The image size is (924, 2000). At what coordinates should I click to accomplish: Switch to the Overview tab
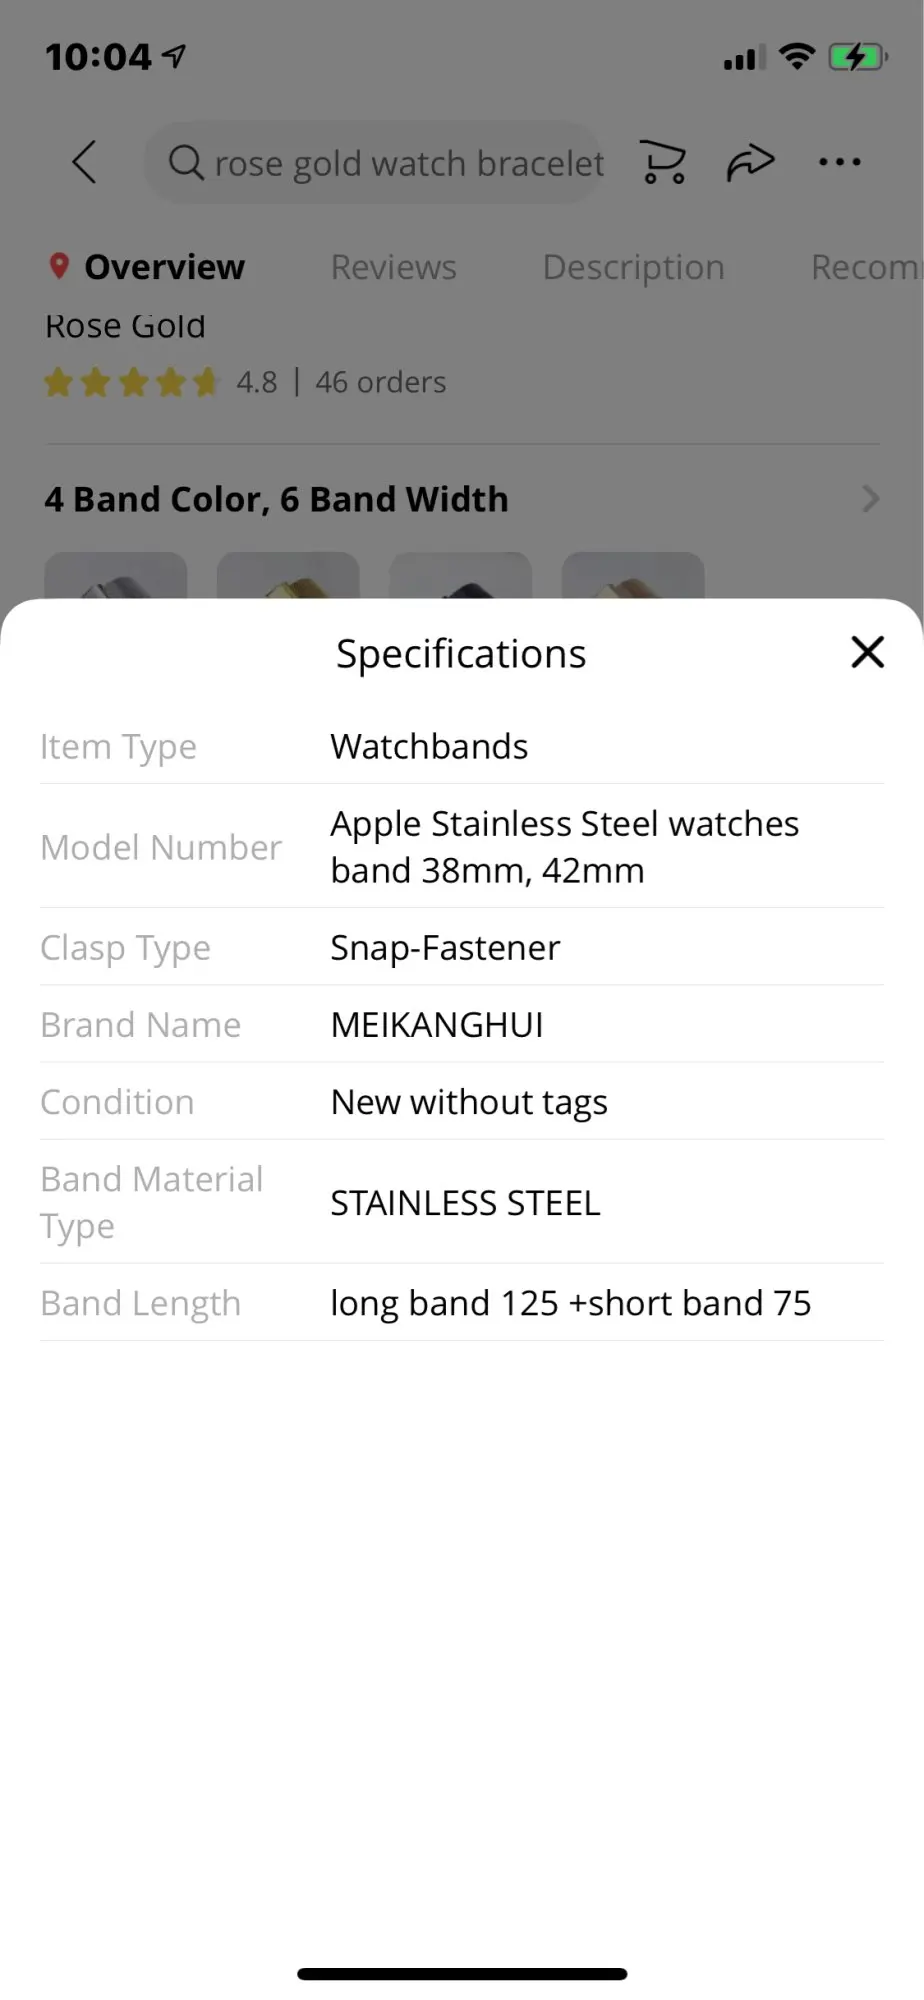(x=164, y=267)
